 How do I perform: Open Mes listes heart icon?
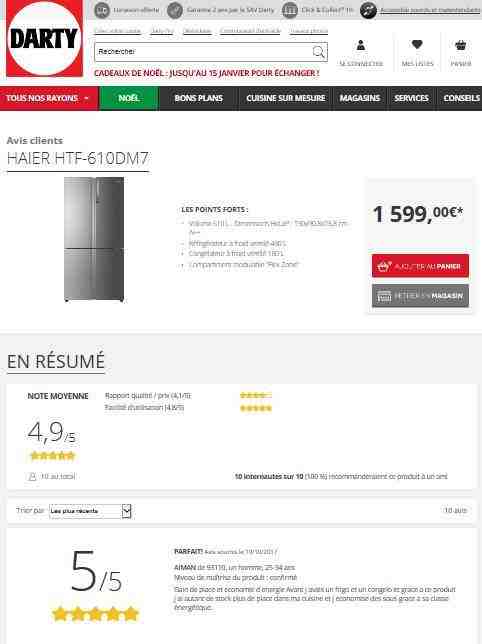coord(417,44)
